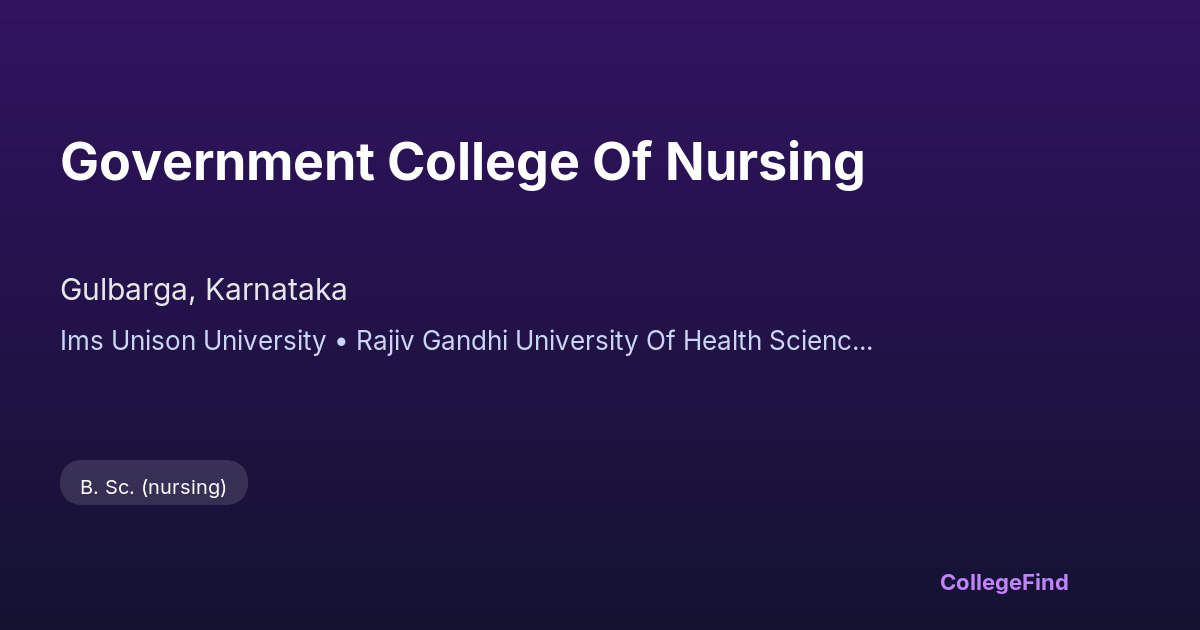Click the word "Nursing" in the heading
This screenshot has height=630, width=1200.
[764, 162]
